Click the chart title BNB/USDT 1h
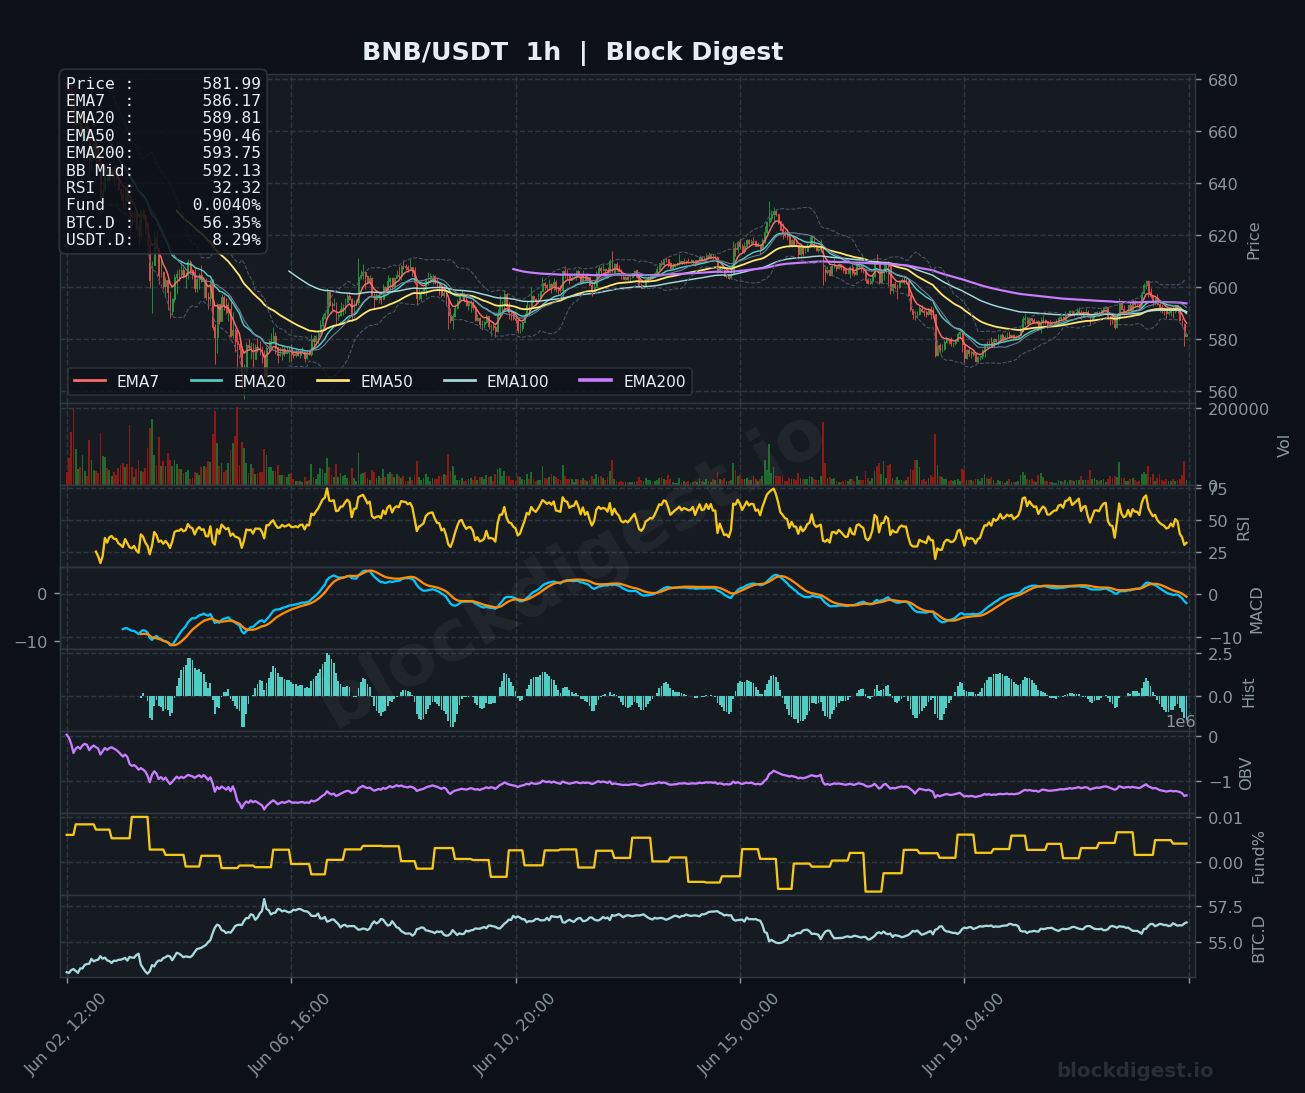The height and width of the screenshot is (1093, 1305). pos(461,52)
